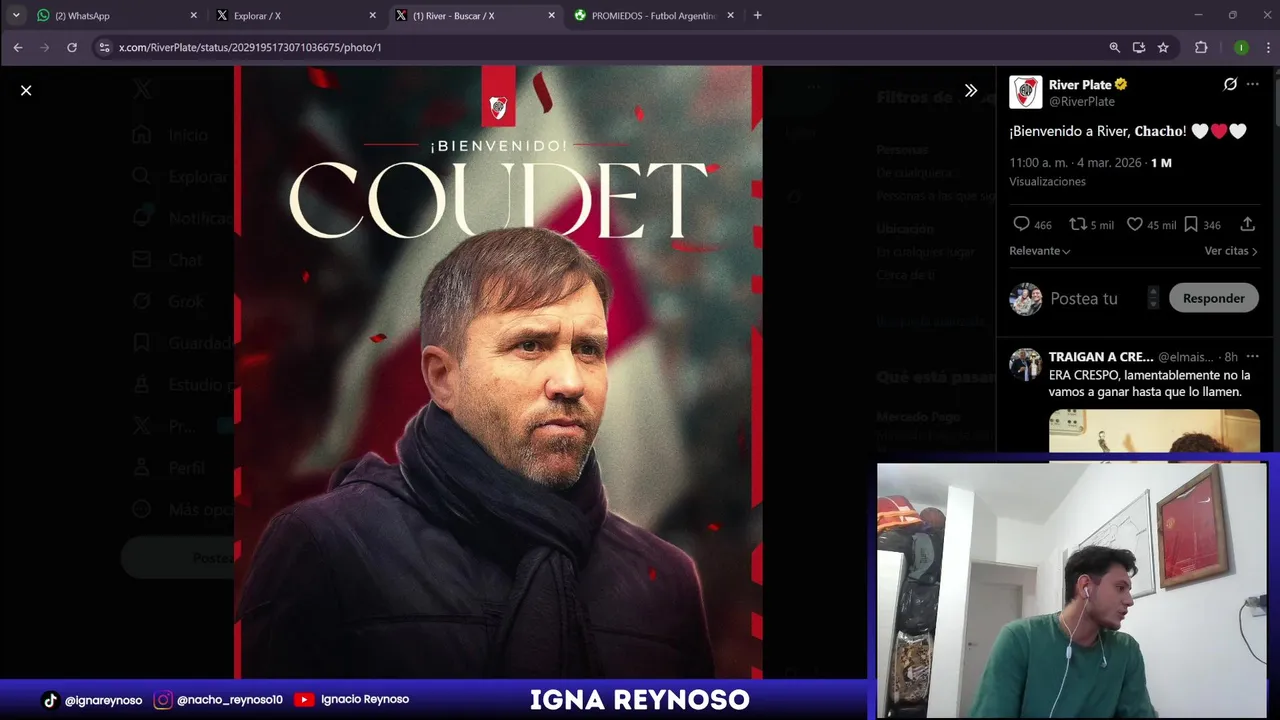This screenshot has width=1280, height=720.
Task: Click the Grok explain icon on the tweet
Action: [x=1230, y=84]
